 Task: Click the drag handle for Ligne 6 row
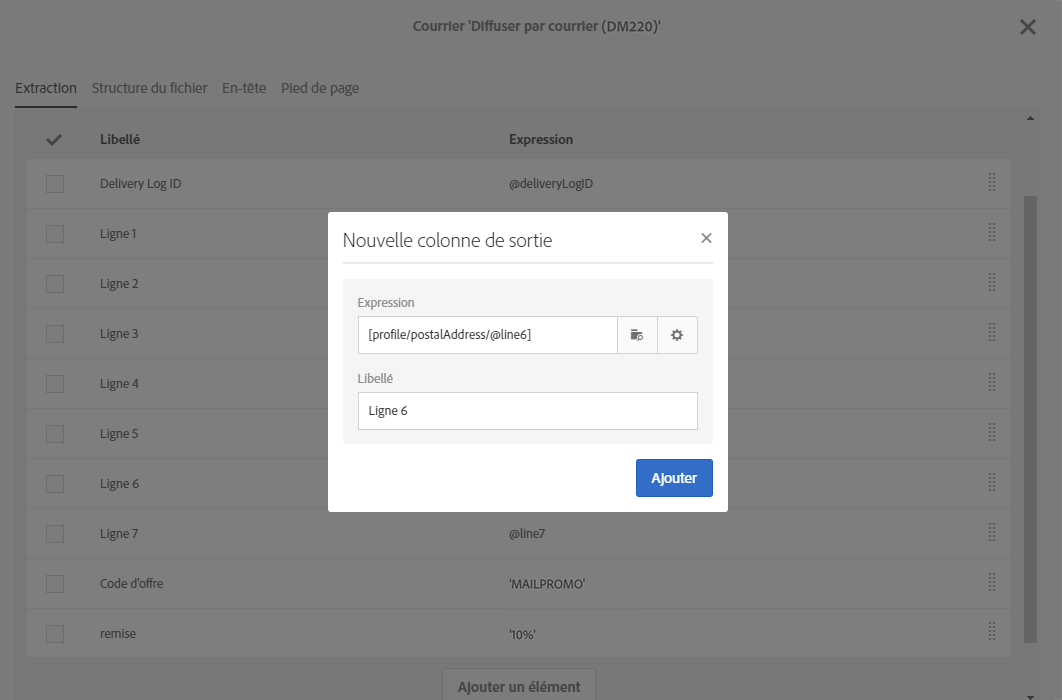[992, 483]
